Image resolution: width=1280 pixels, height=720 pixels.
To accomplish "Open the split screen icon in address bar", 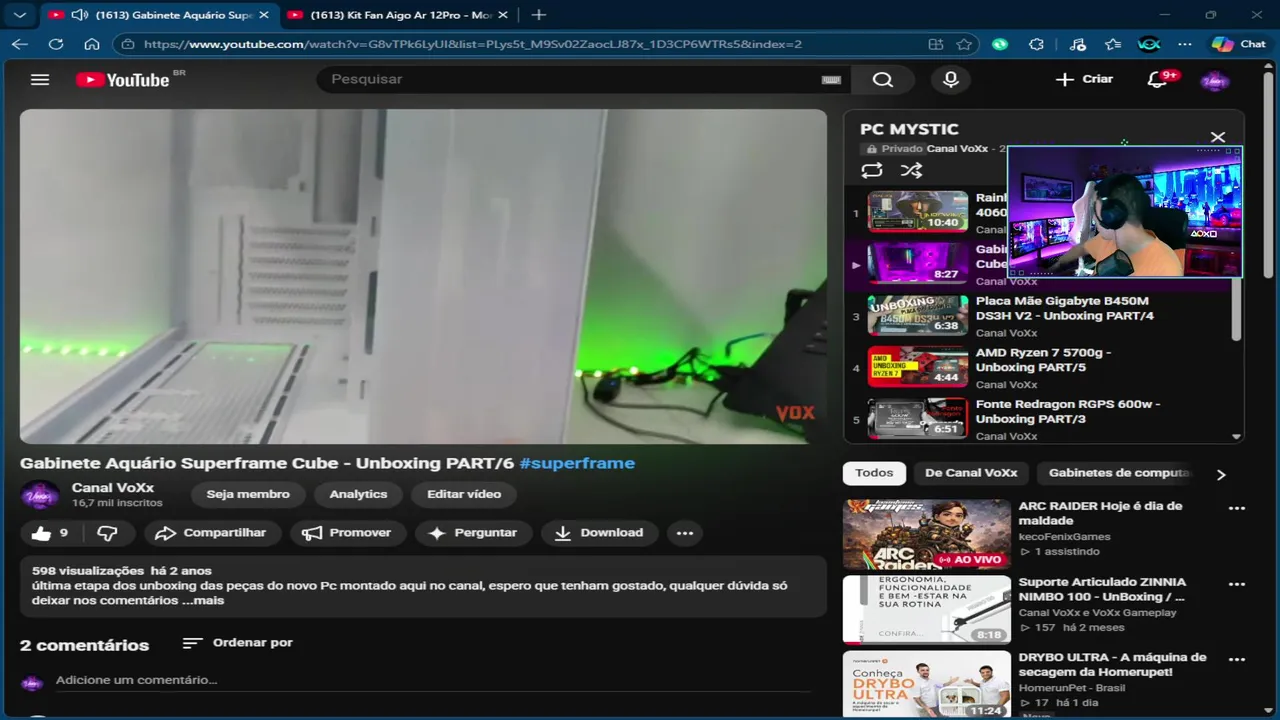I will 936,44.
